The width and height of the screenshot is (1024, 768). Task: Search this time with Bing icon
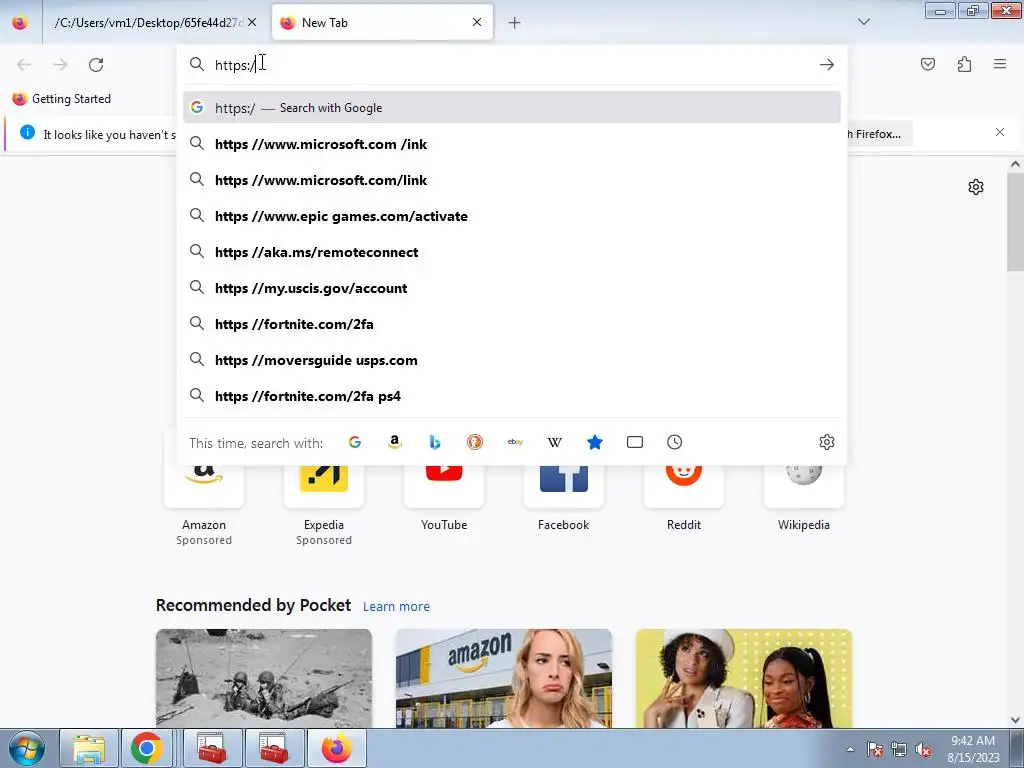point(435,442)
